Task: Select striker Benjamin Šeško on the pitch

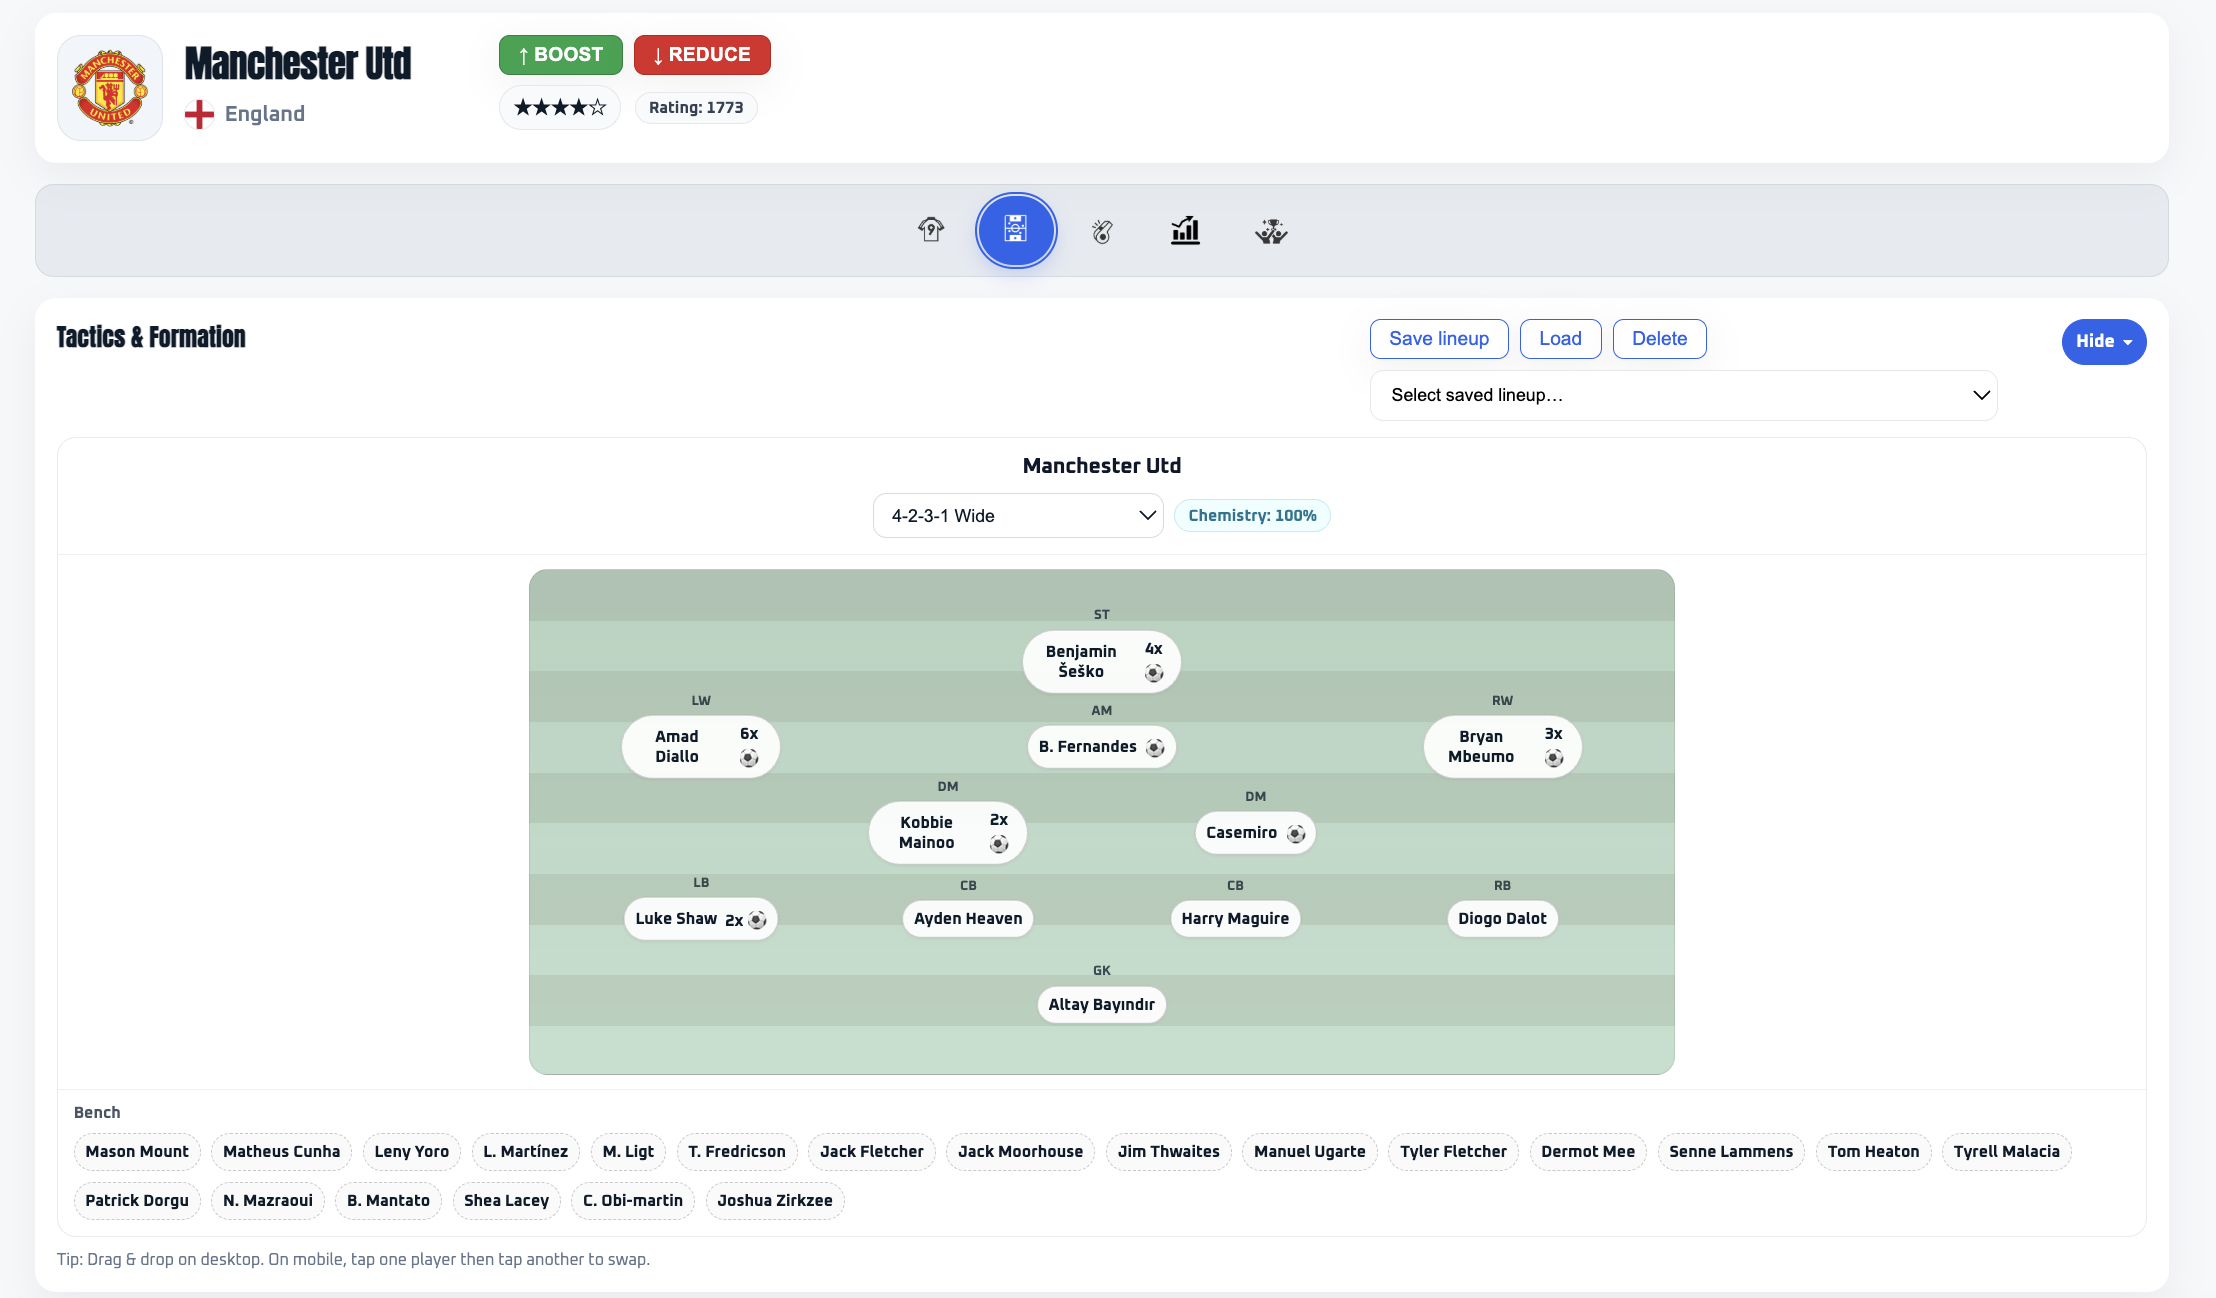Action: point(1102,662)
